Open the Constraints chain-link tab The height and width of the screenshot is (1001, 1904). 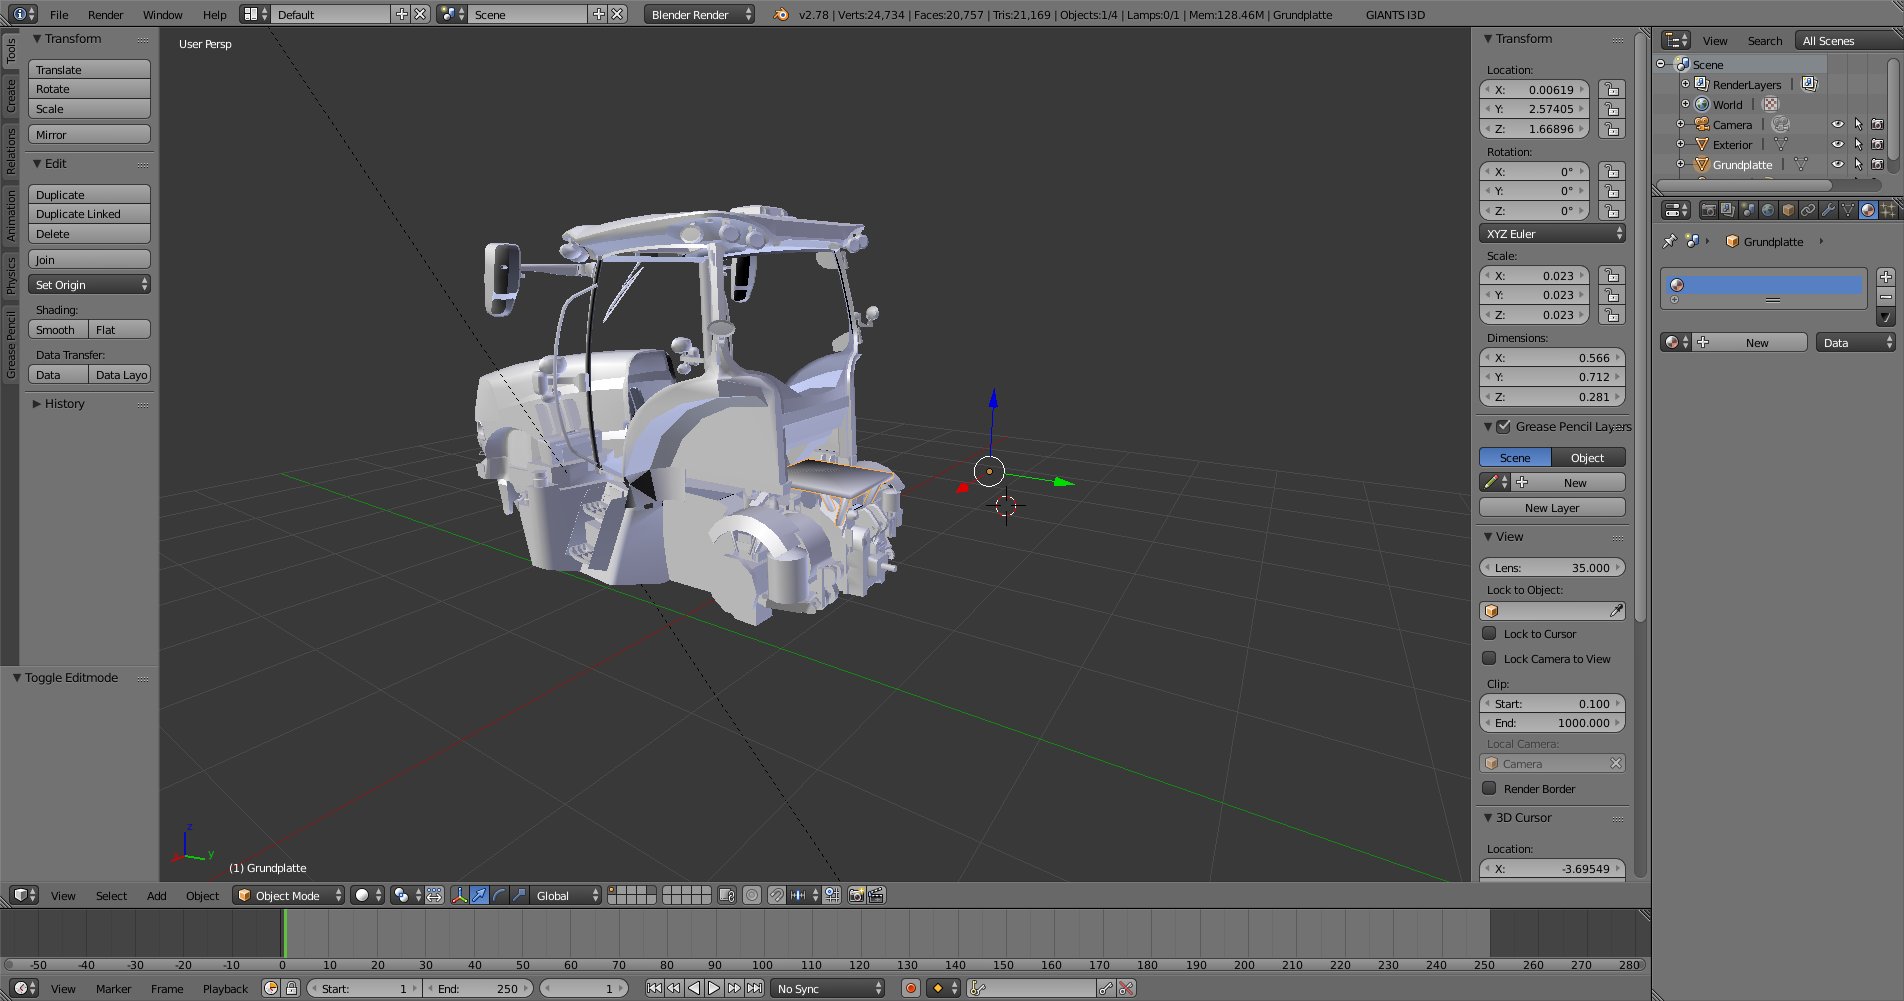[1808, 210]
